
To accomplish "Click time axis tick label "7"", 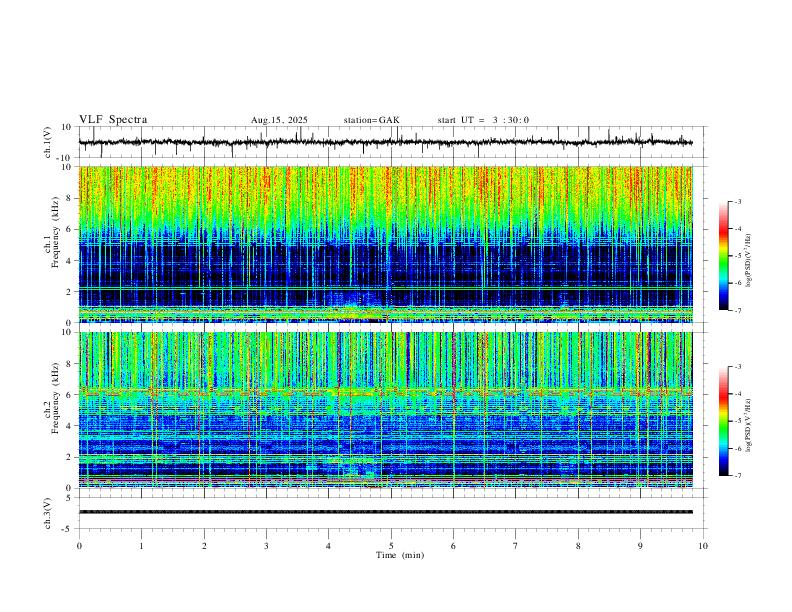I will click(x=516, y=546).
